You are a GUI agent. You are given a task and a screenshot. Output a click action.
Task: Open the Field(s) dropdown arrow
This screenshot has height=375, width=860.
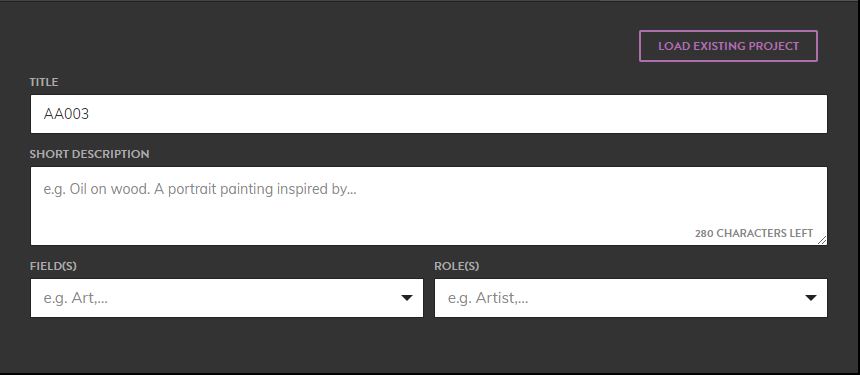[x=406, y=298]
